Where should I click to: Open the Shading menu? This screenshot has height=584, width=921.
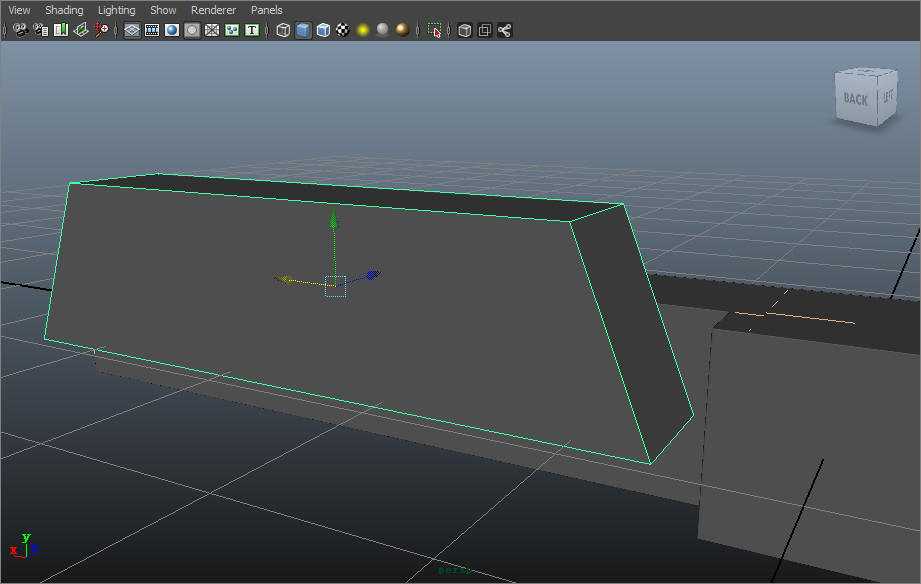tap(64, 10)
